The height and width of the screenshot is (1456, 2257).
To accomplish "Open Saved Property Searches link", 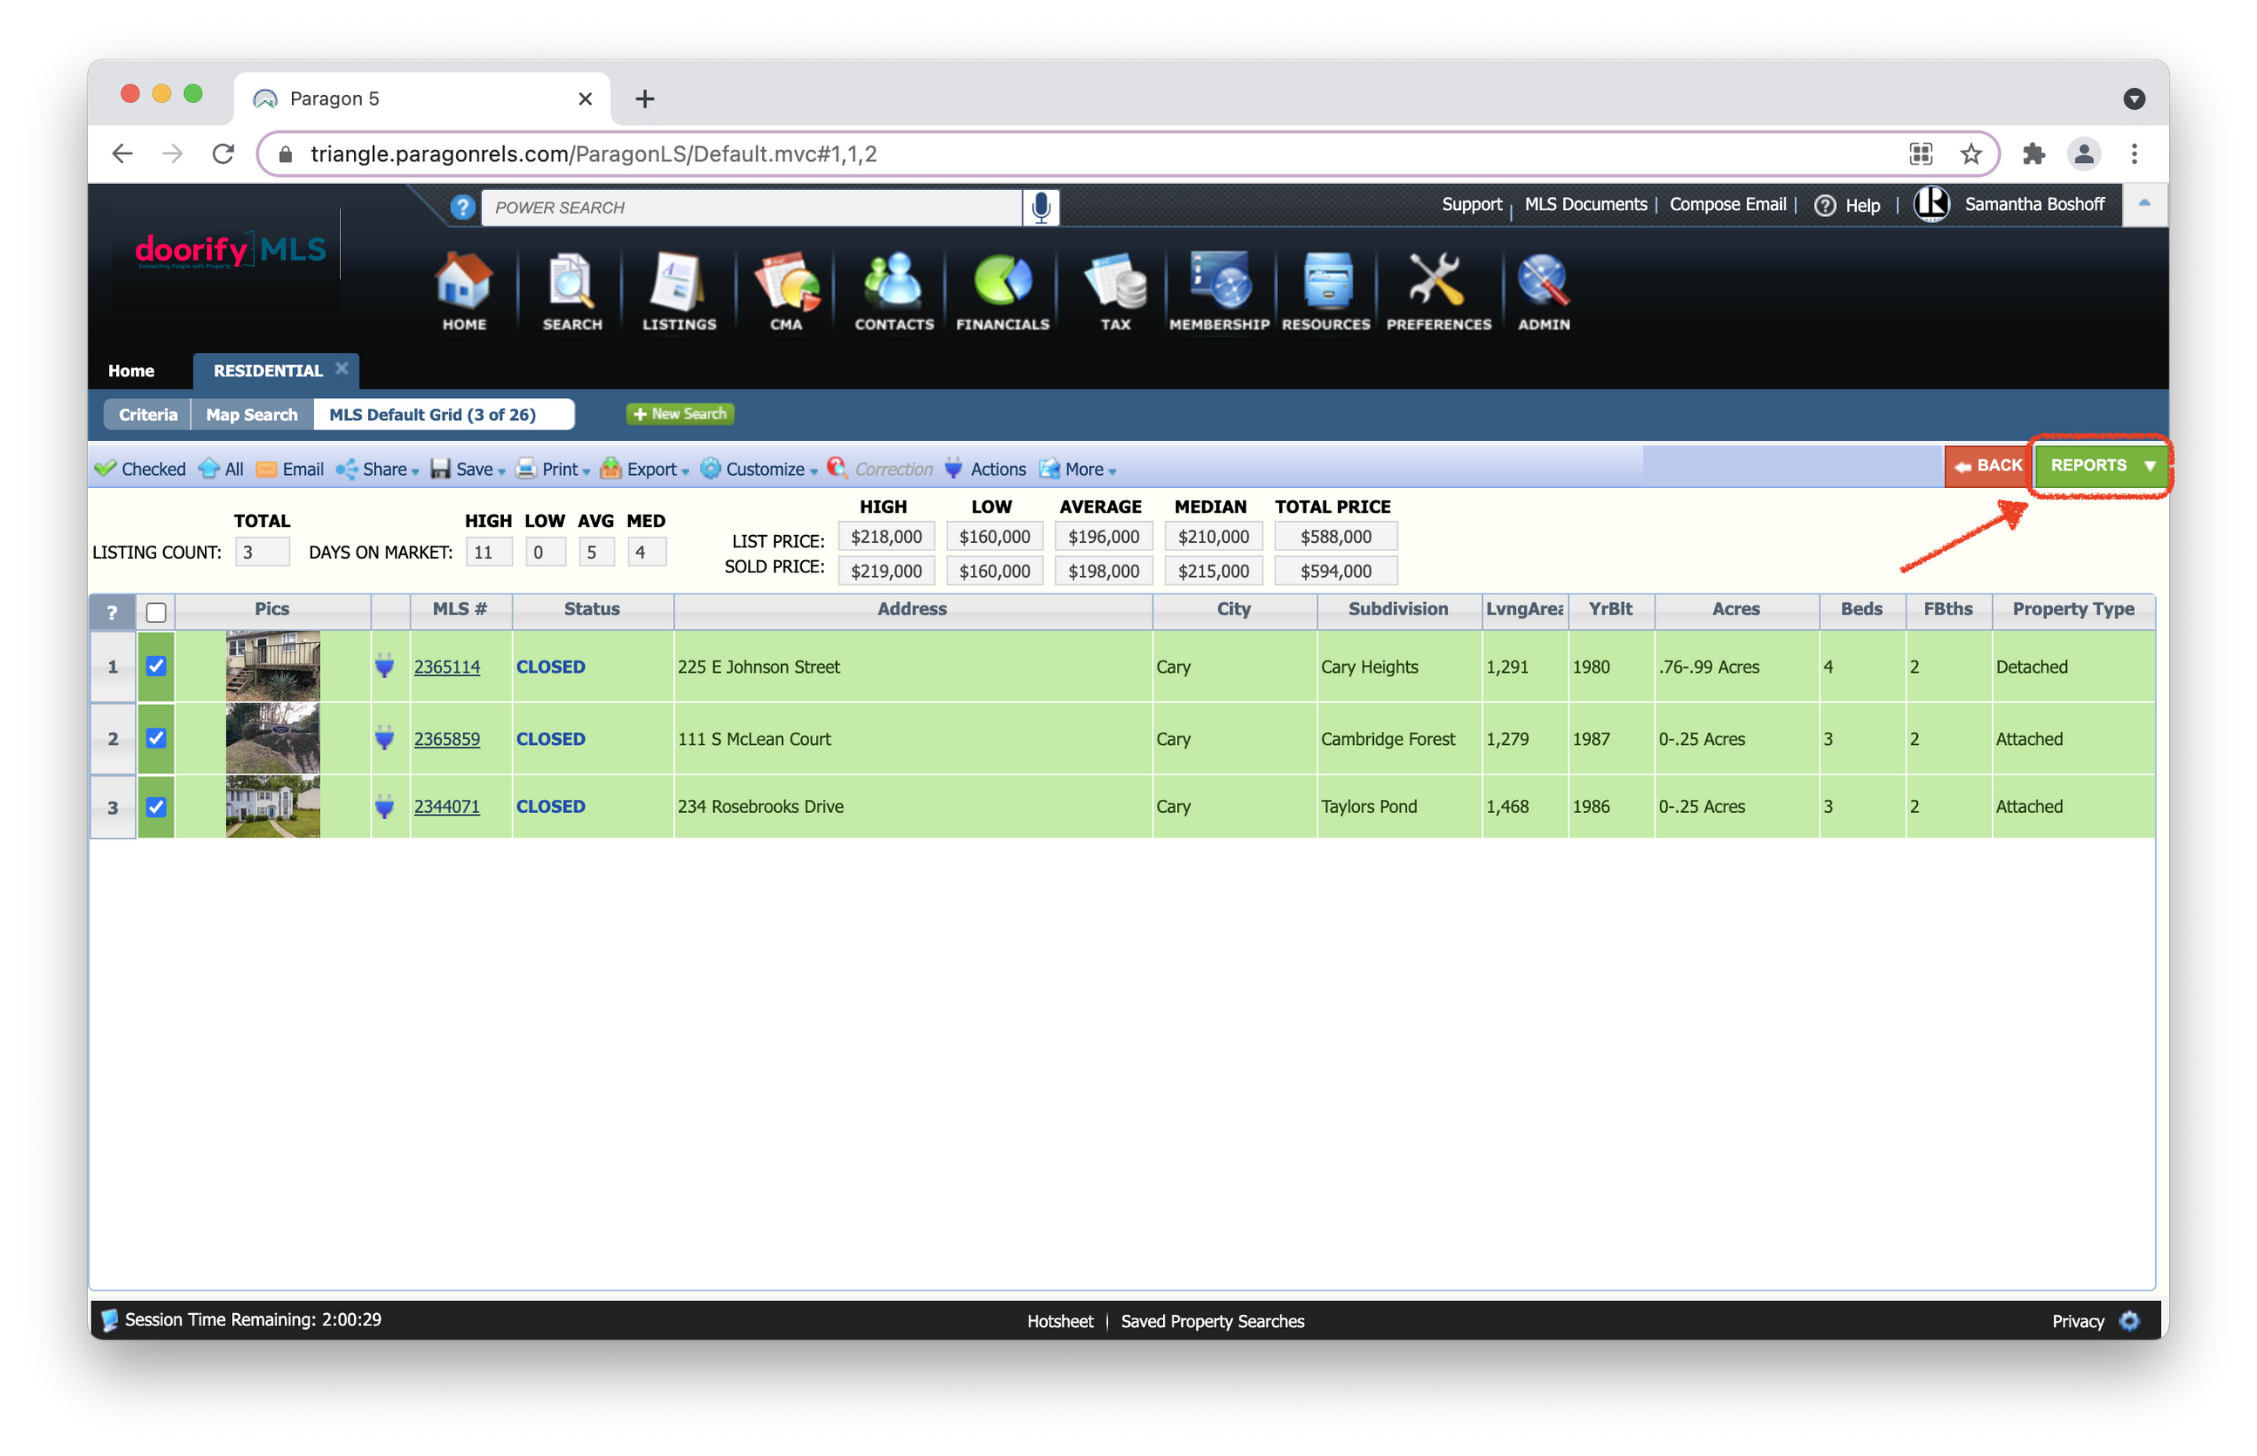I will [x=1212, y=1321].
